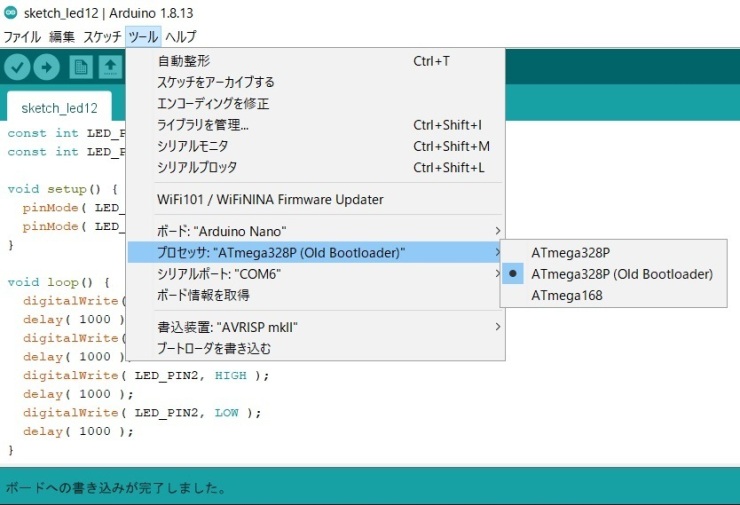This screenshot has width=740, height=505.
Task: Click the status message ボードへの書き込みが完了しました。
Action: pos(116,488)
